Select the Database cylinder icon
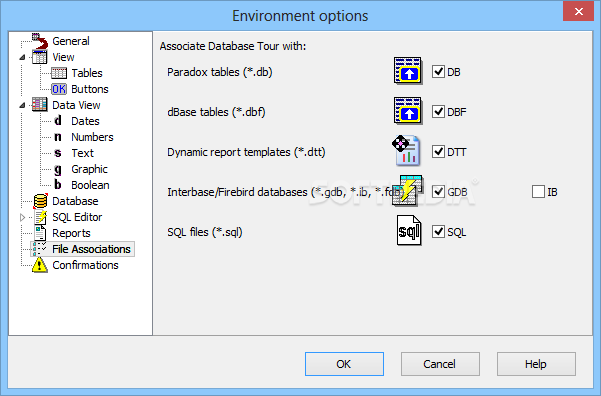The height and width of the screenshot is (396, 601). (x=40, y=201)
